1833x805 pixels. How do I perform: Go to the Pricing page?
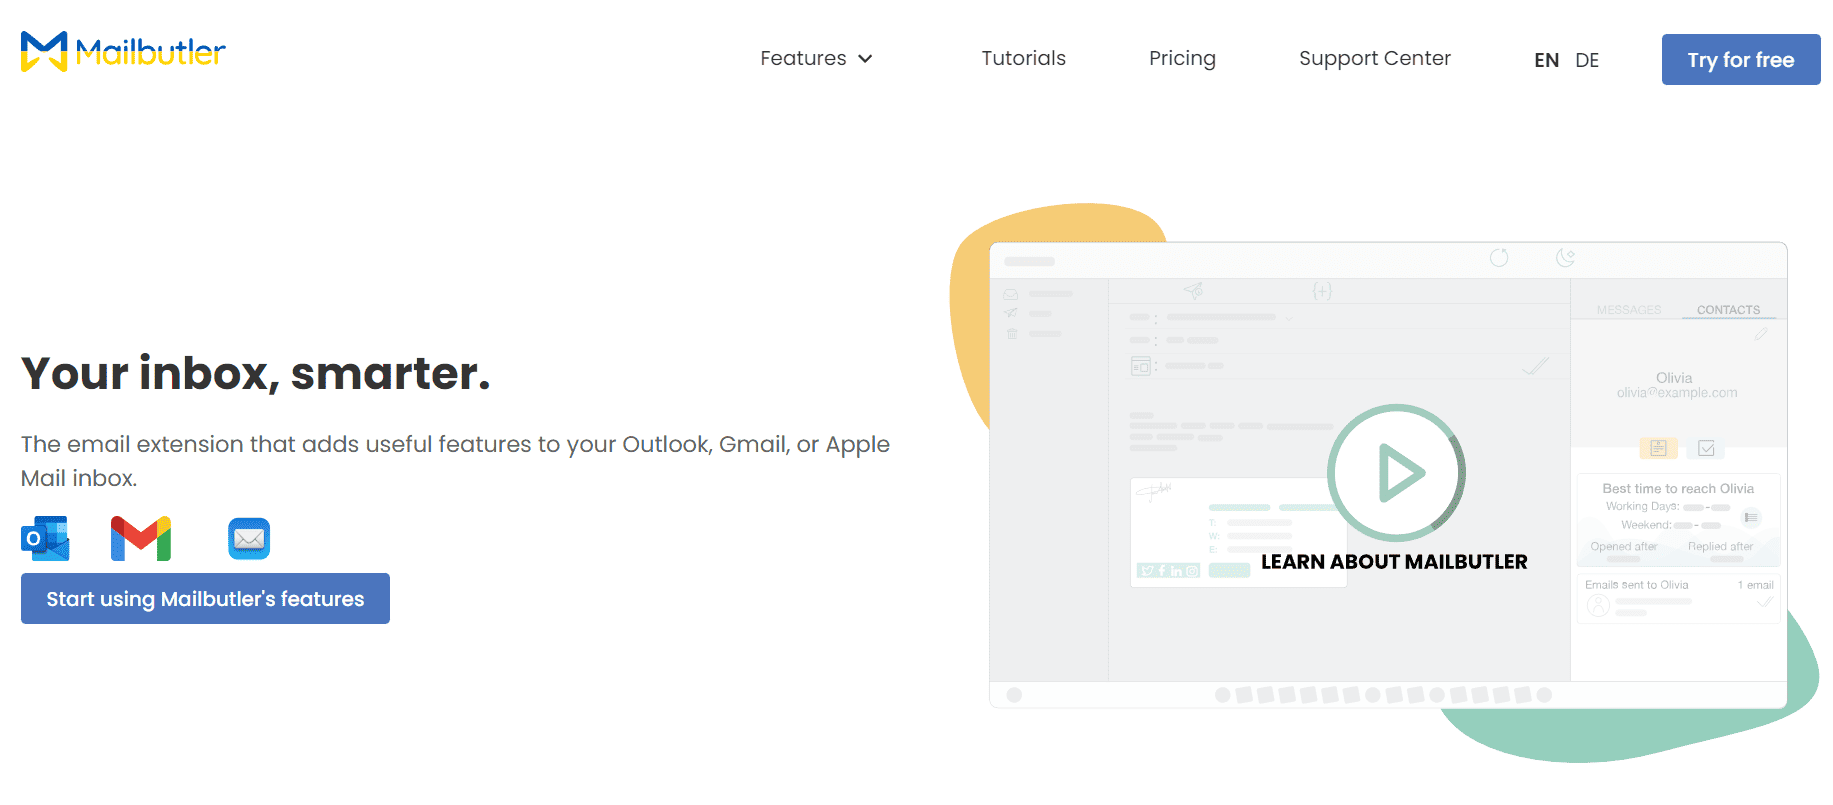1182,58
